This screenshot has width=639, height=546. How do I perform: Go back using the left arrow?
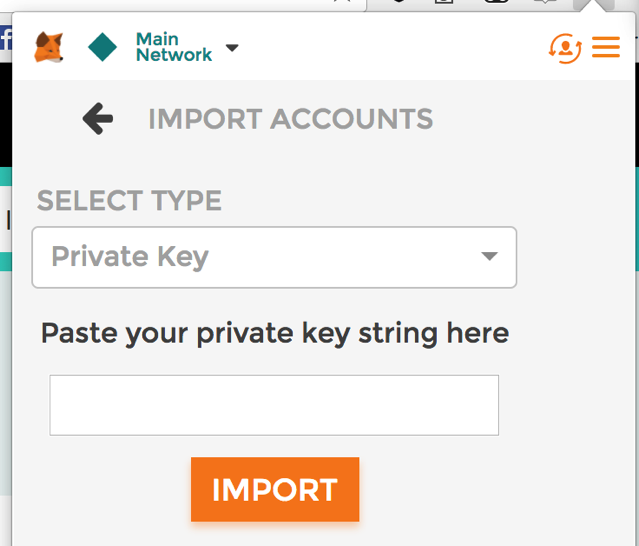click(98, 119)
